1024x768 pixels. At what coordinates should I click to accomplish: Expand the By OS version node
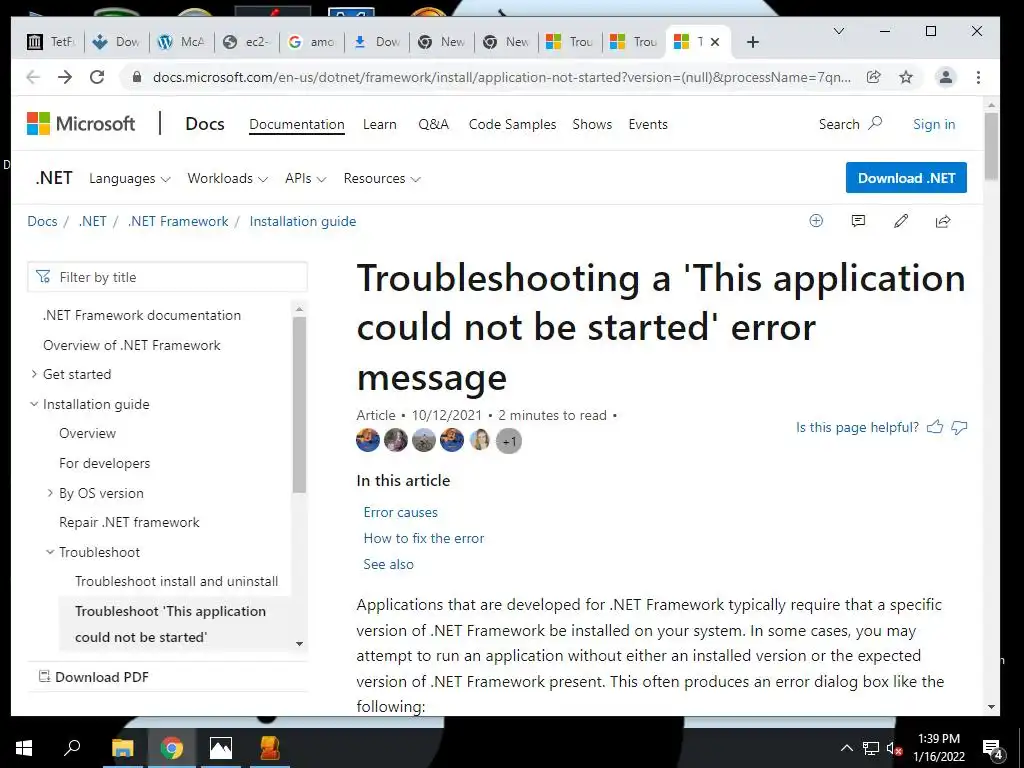pos(50,492)
